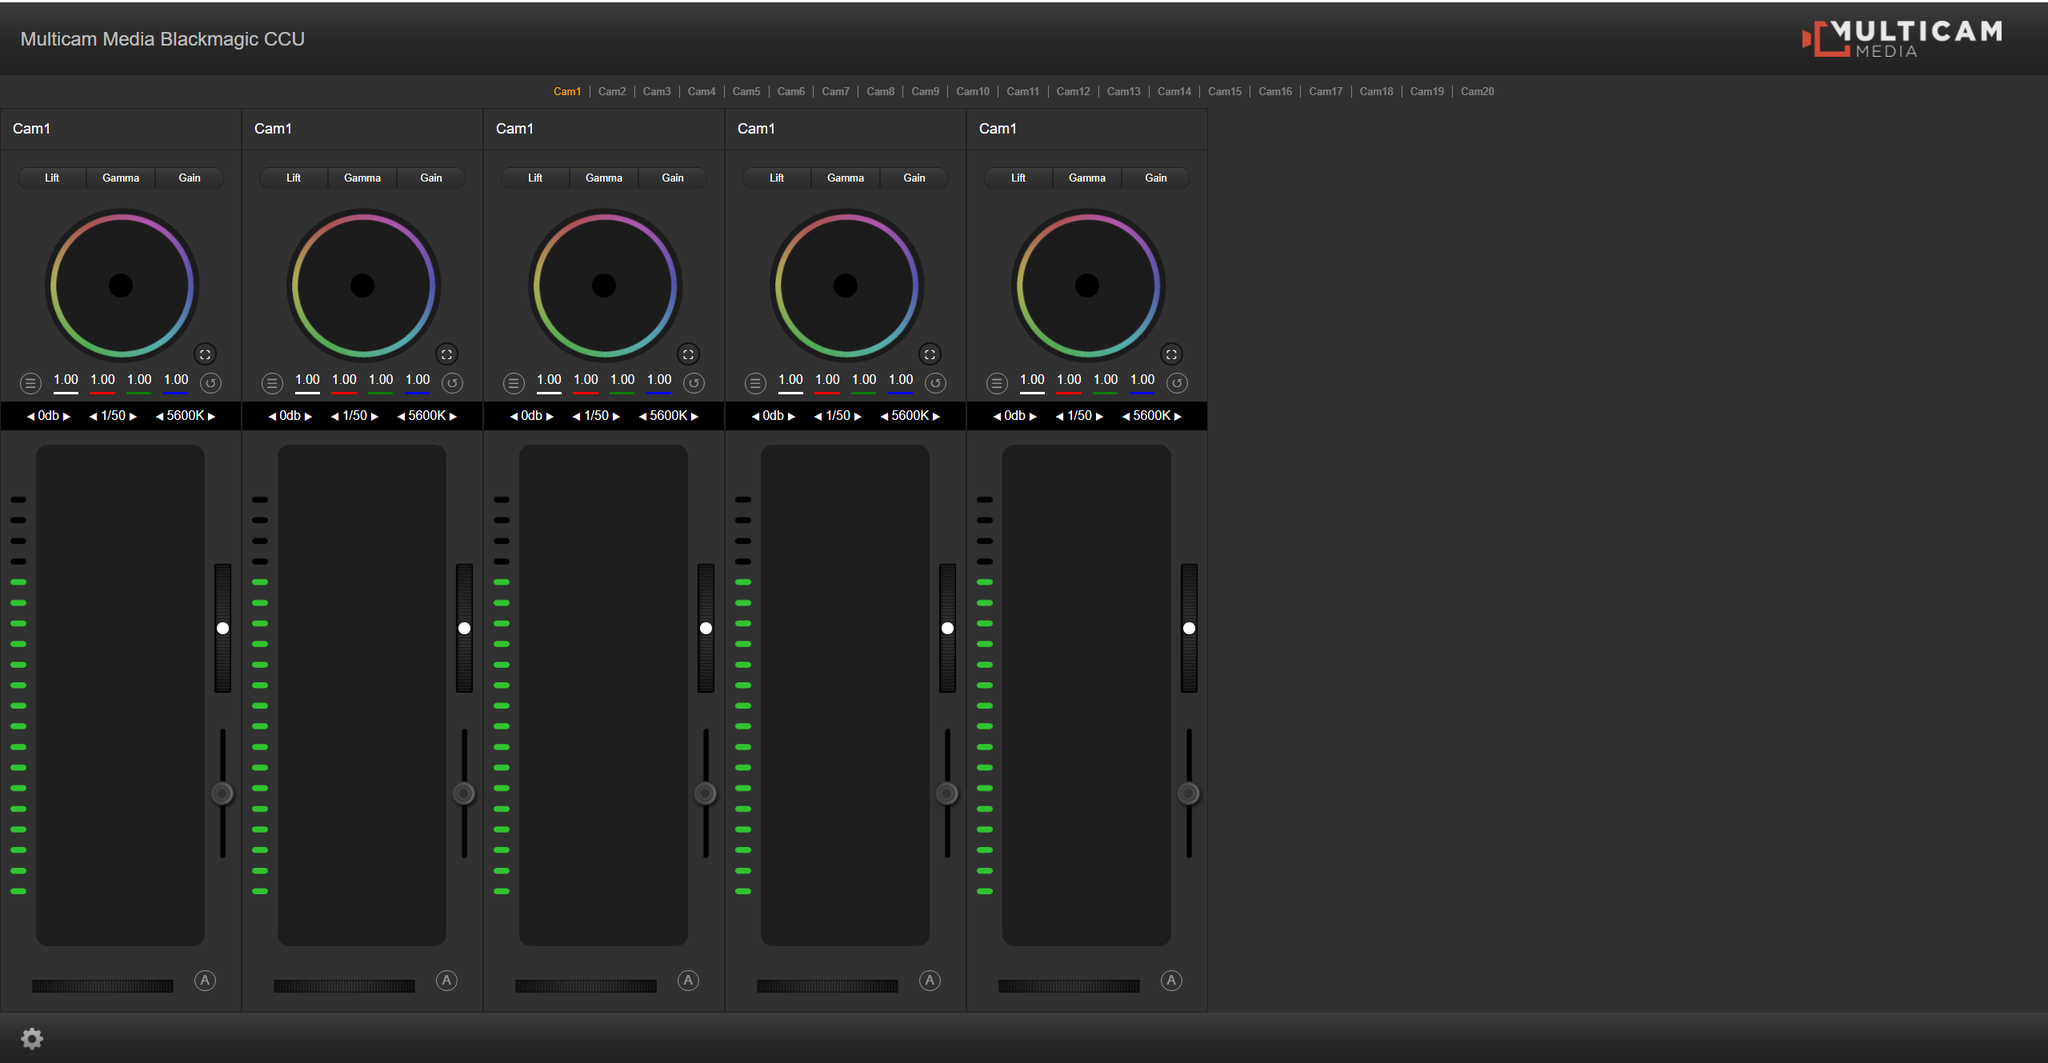
Task: Switch to the Cam20 tab
Action: [x=1477, y=91]
